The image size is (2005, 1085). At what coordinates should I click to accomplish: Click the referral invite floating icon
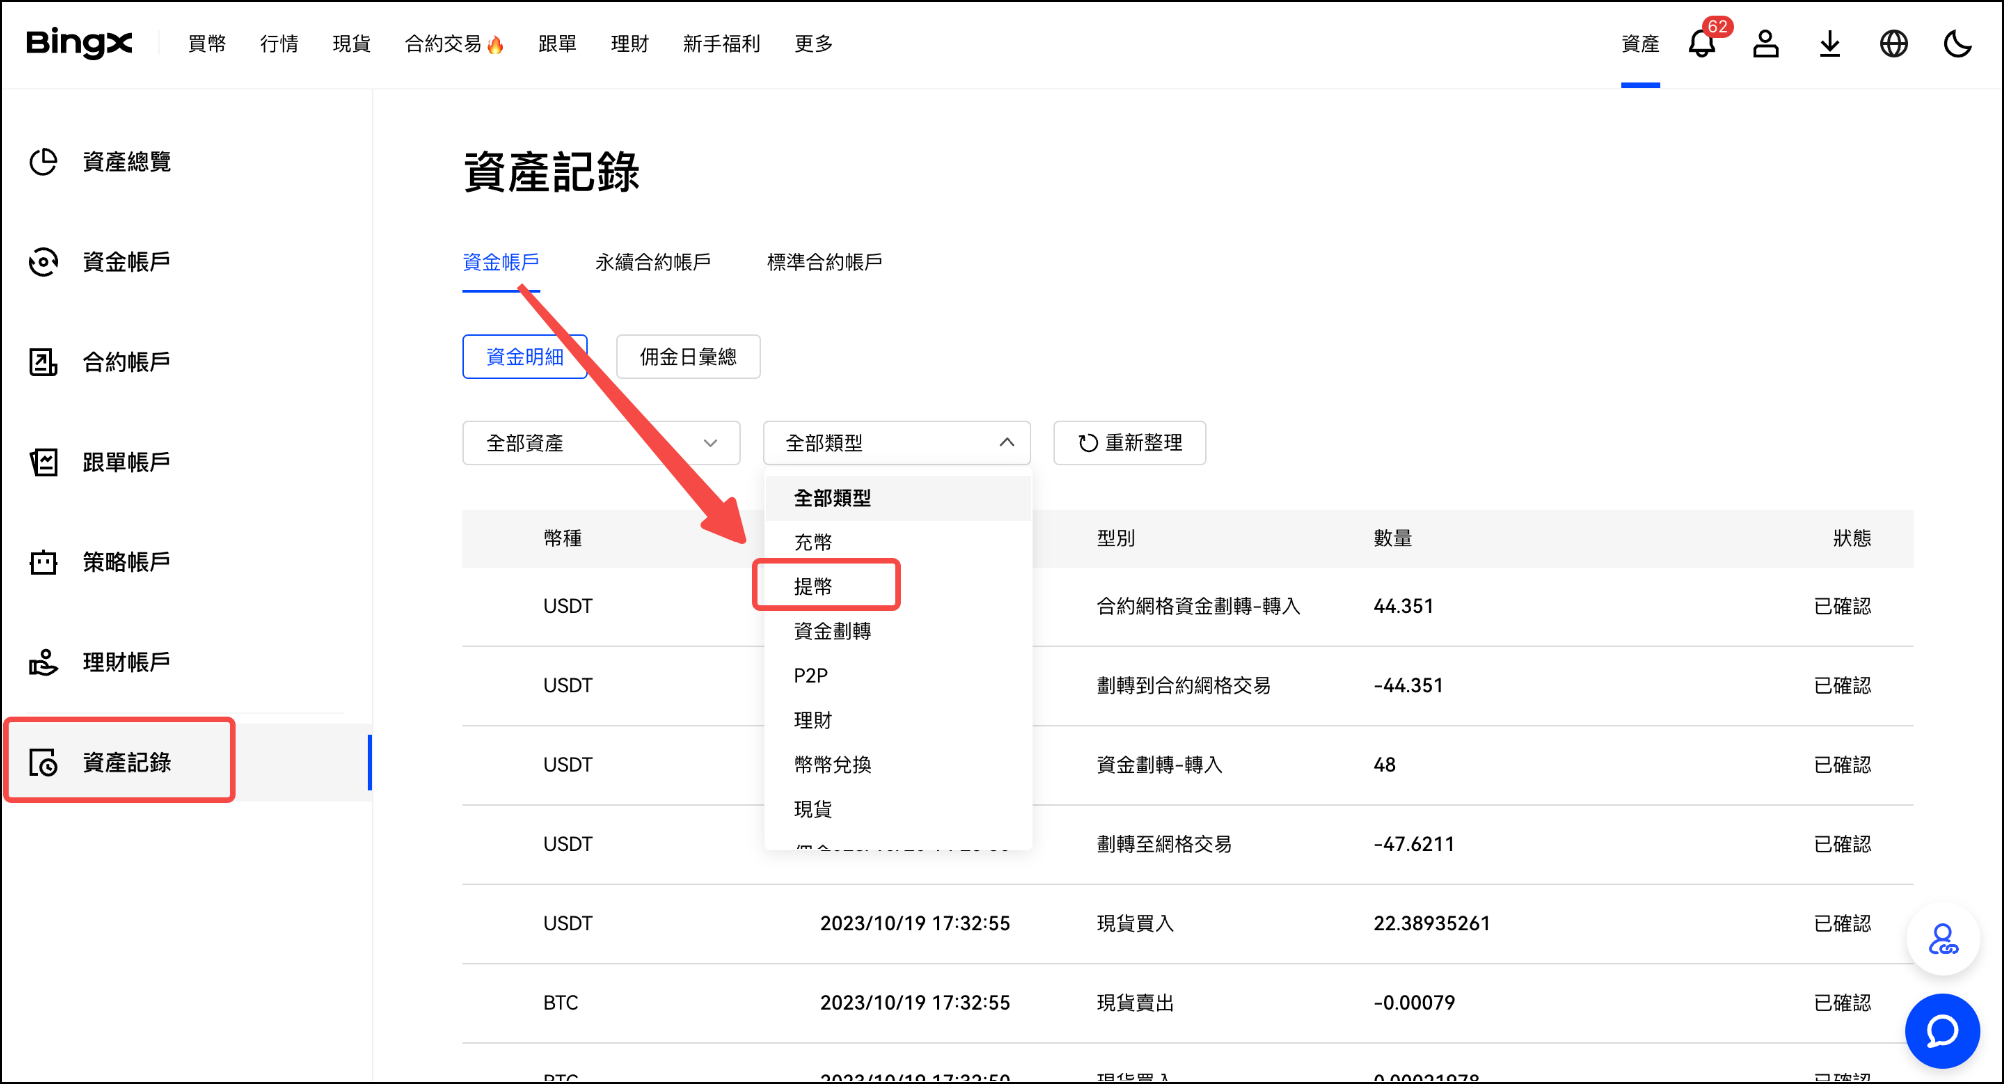tap(1942, 940)
